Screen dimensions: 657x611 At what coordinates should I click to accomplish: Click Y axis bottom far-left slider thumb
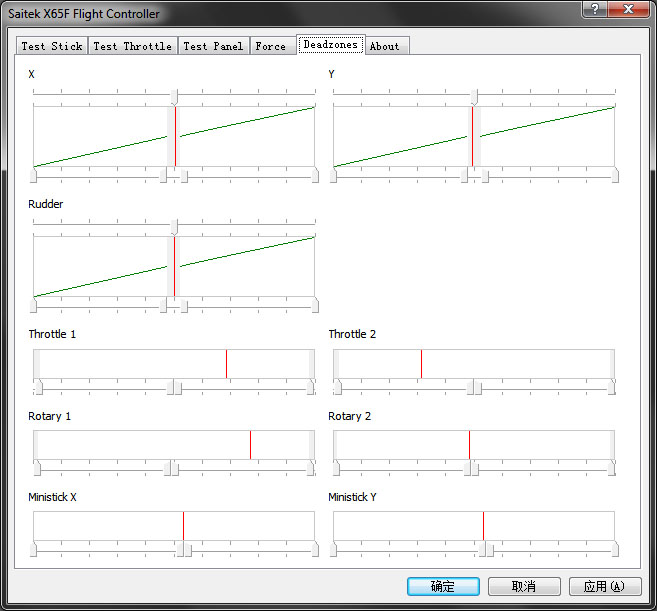coord(334,175)
